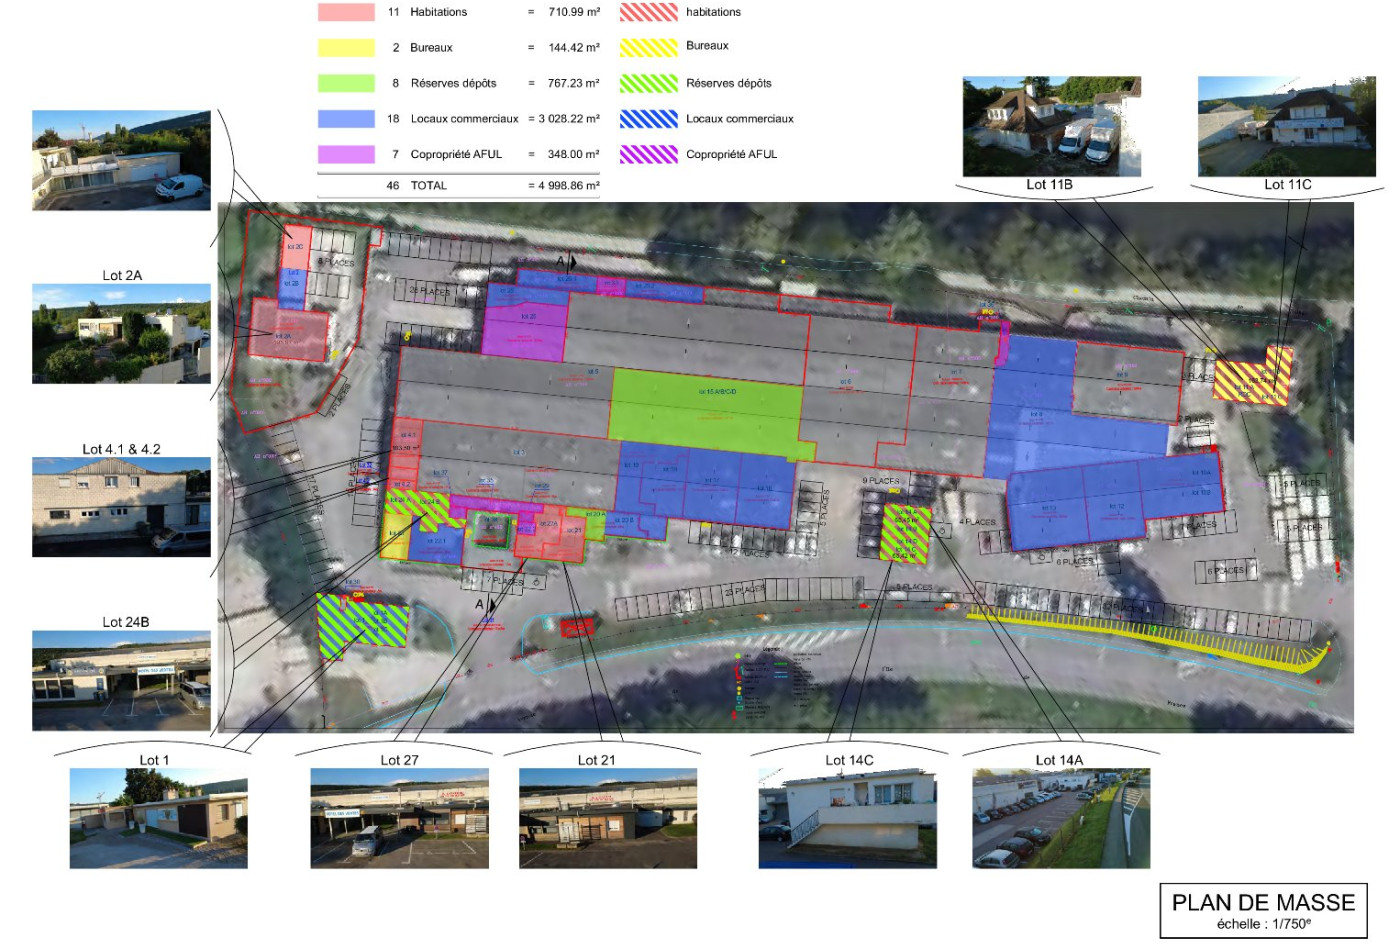The height and width of the screenshot is (950, 1400).
Task: Click the yellow Bureaux legend swatch
Action: pyautogui.click(x=346, y=47)
